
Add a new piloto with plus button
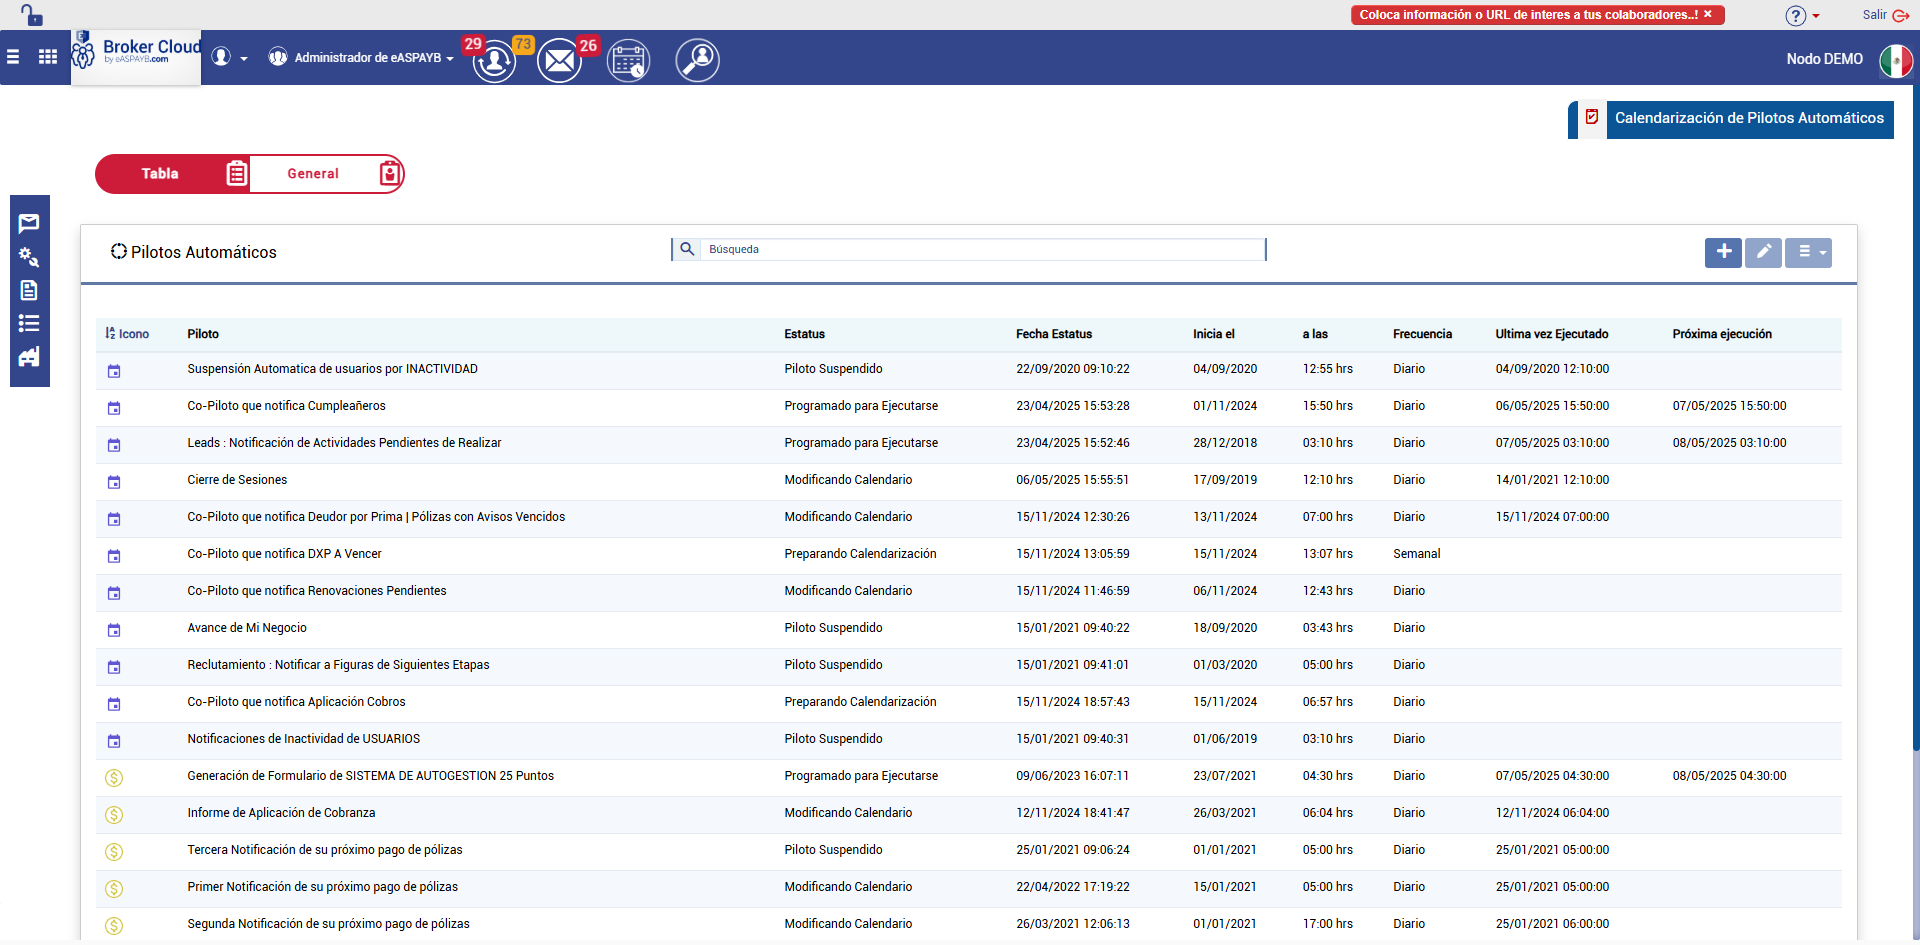point(1723,252)
